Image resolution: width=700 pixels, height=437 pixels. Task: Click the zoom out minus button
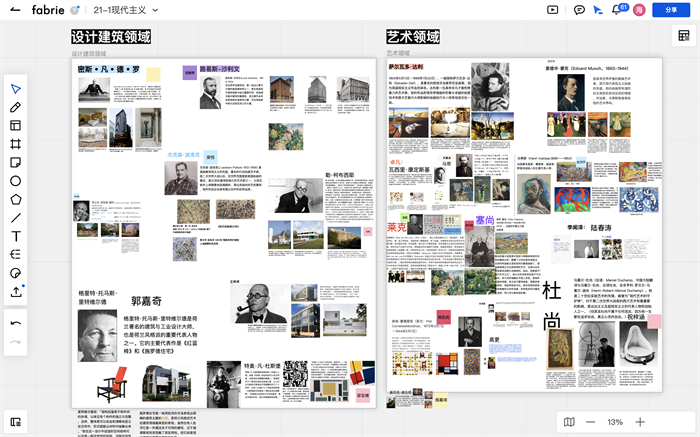click(x=590, y=422)
